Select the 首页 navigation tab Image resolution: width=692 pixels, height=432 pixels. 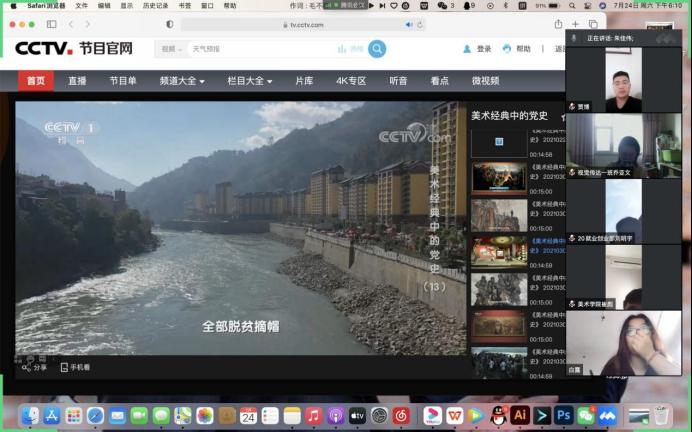(x=36, y=81)
